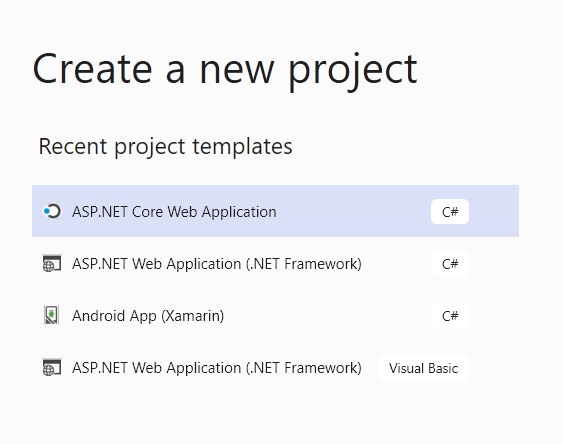Open the Visual Basic ASP.NET Web Application name
Image resolution: width=562 pixels, height=444 pixels.
pos(217,368)
